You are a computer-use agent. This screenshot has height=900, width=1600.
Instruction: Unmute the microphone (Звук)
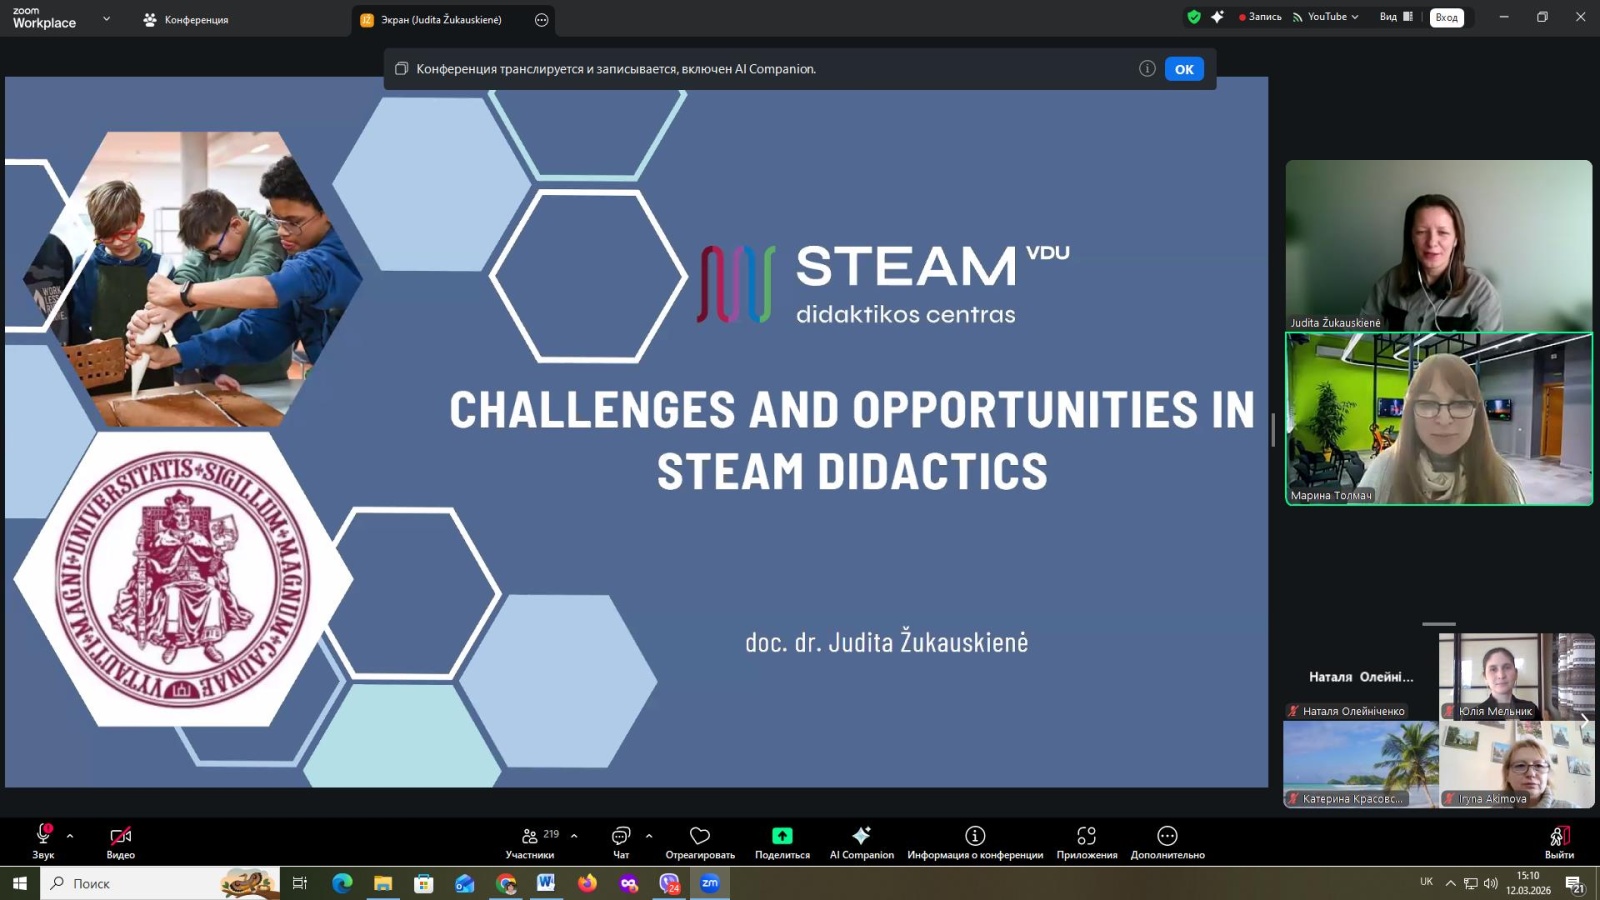[x=43, y=836]
